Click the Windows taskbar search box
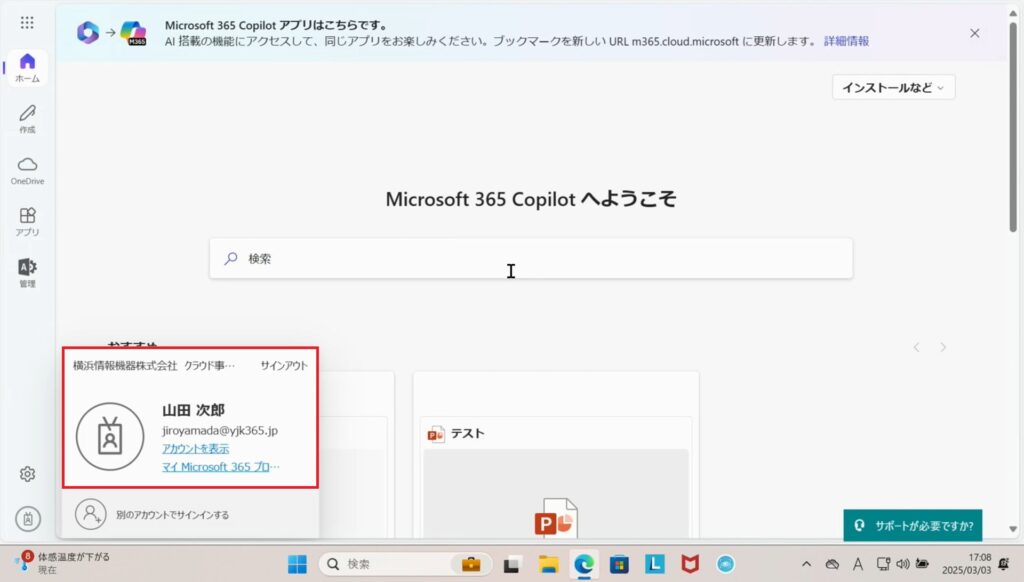The height and width of the screenshot is (582, 1024). (x=406, y=564)
